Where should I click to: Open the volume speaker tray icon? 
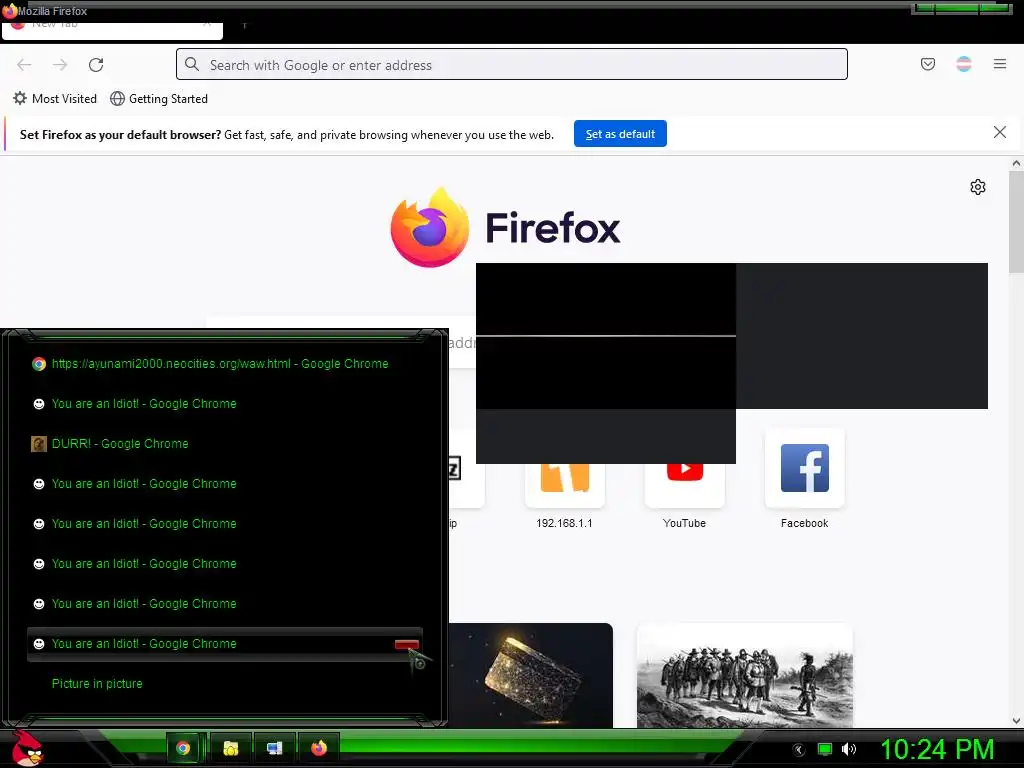click(848, 749)
